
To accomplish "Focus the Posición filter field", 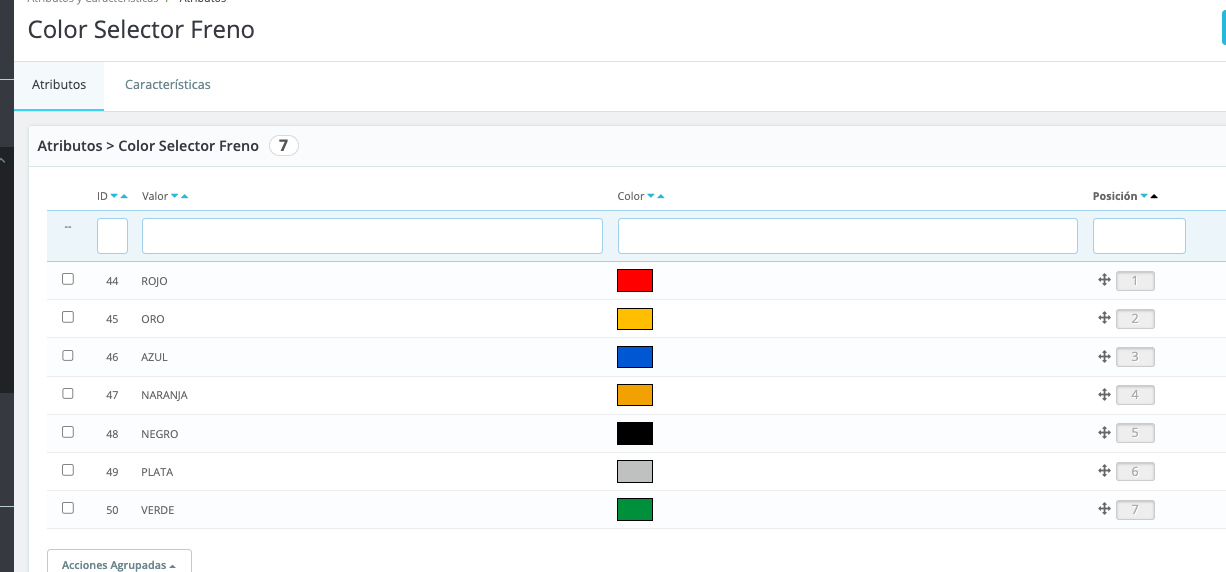I will (1139, 236).
